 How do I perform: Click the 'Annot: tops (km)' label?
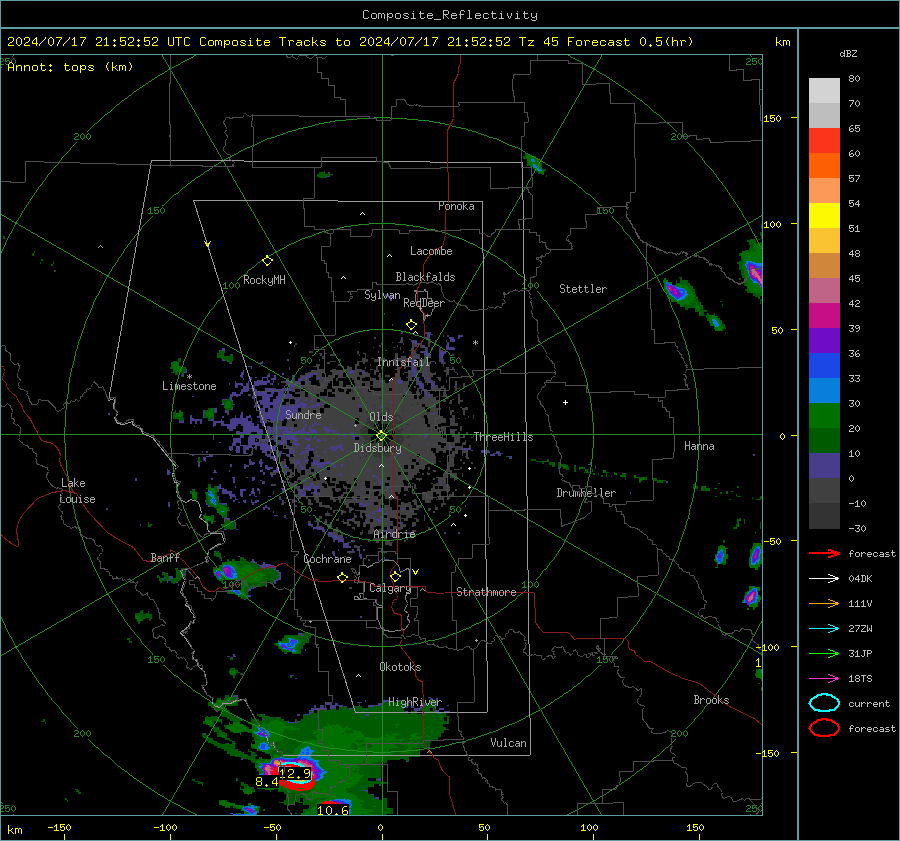click(70, 67)
